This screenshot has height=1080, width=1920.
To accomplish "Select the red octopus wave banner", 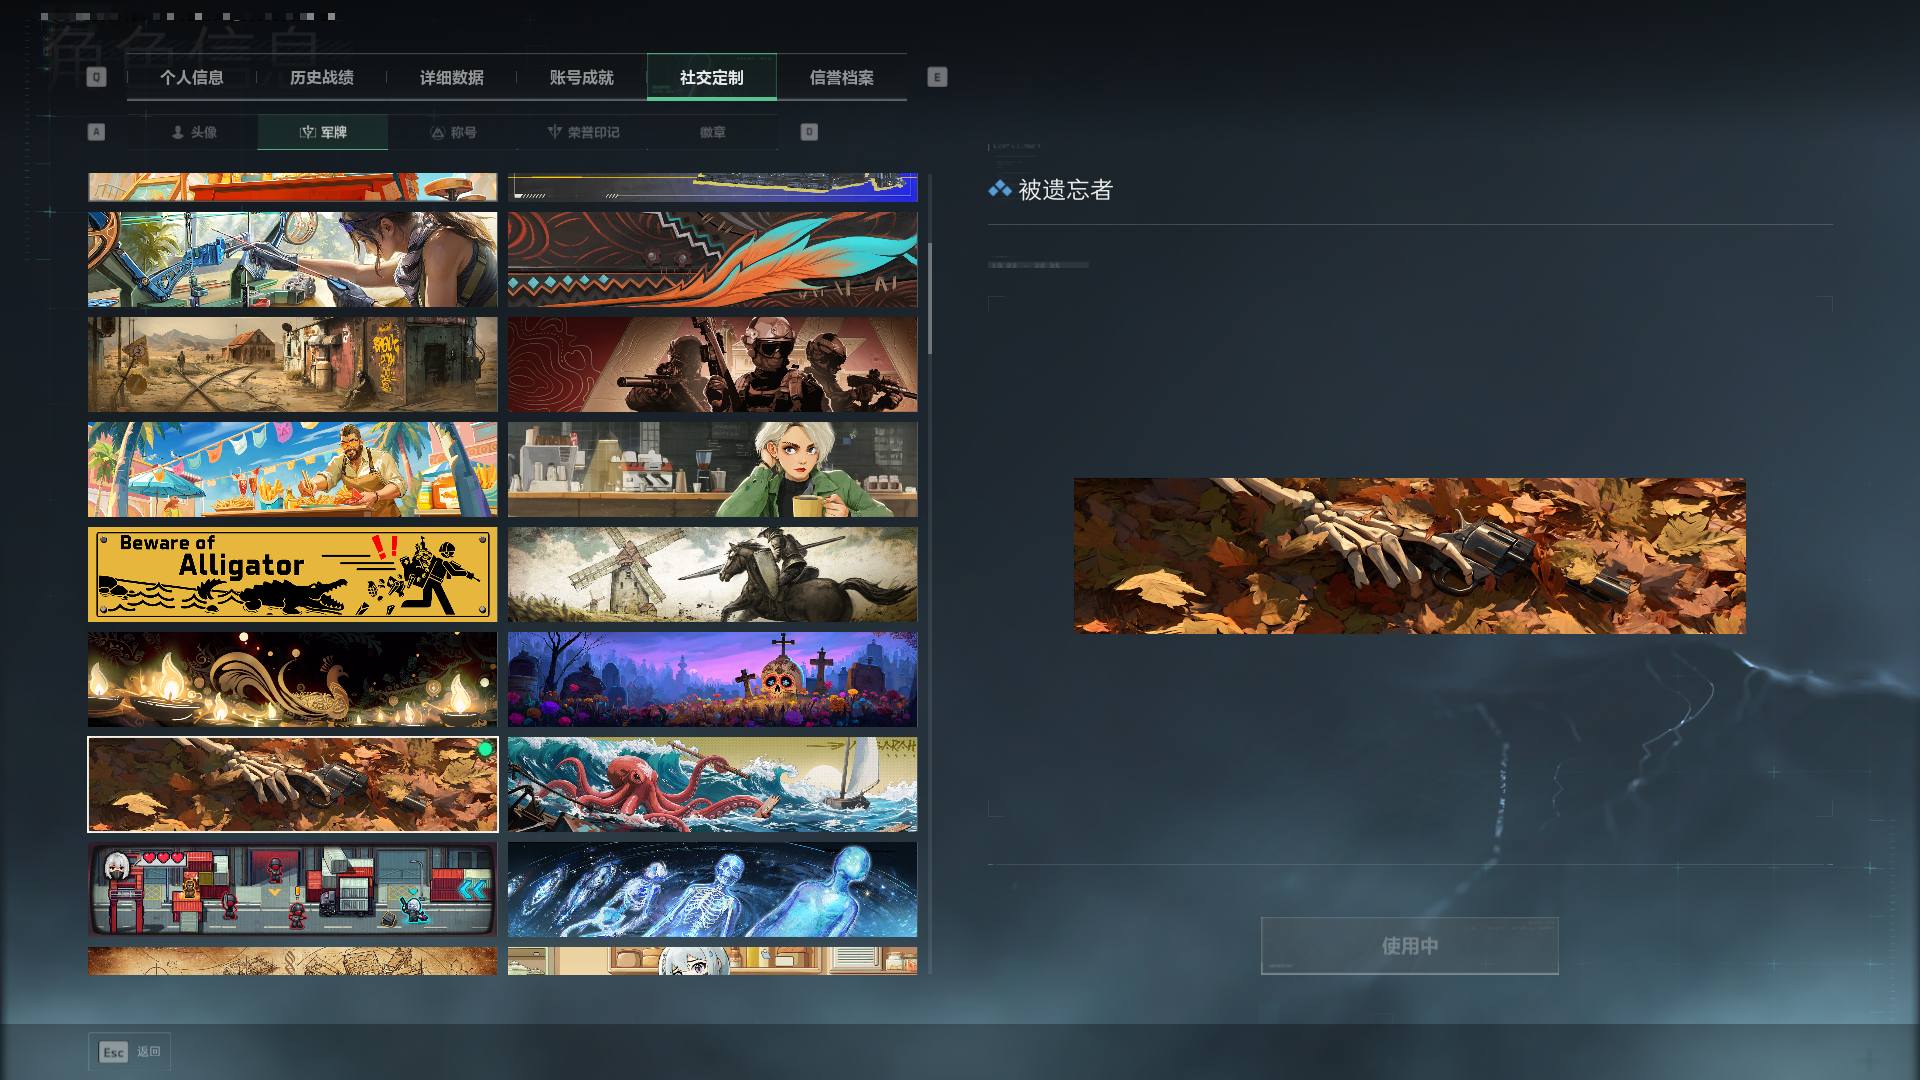I will [712, 785].
